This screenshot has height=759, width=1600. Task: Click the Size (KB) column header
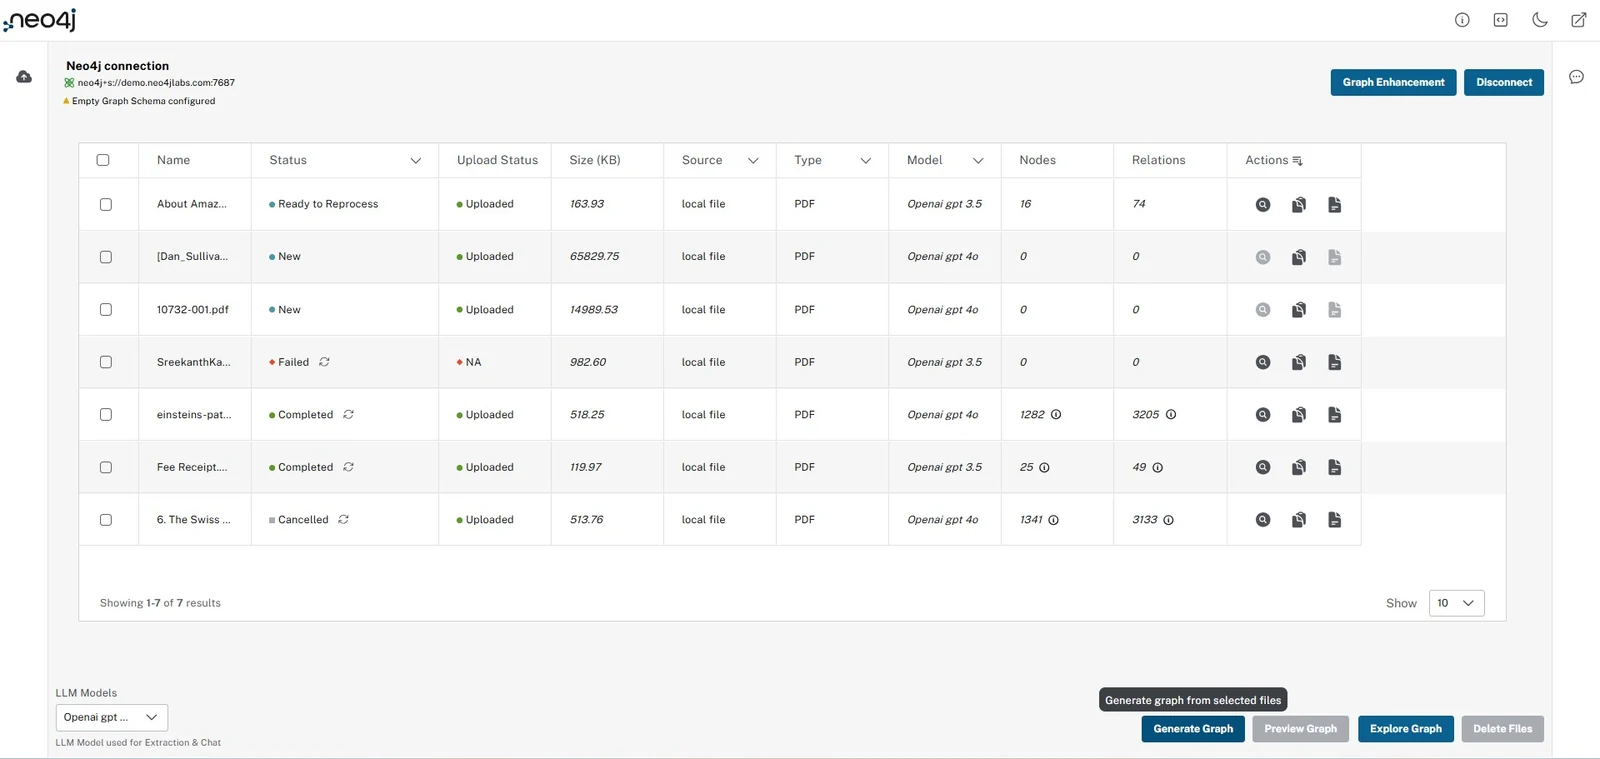[595, 160]
